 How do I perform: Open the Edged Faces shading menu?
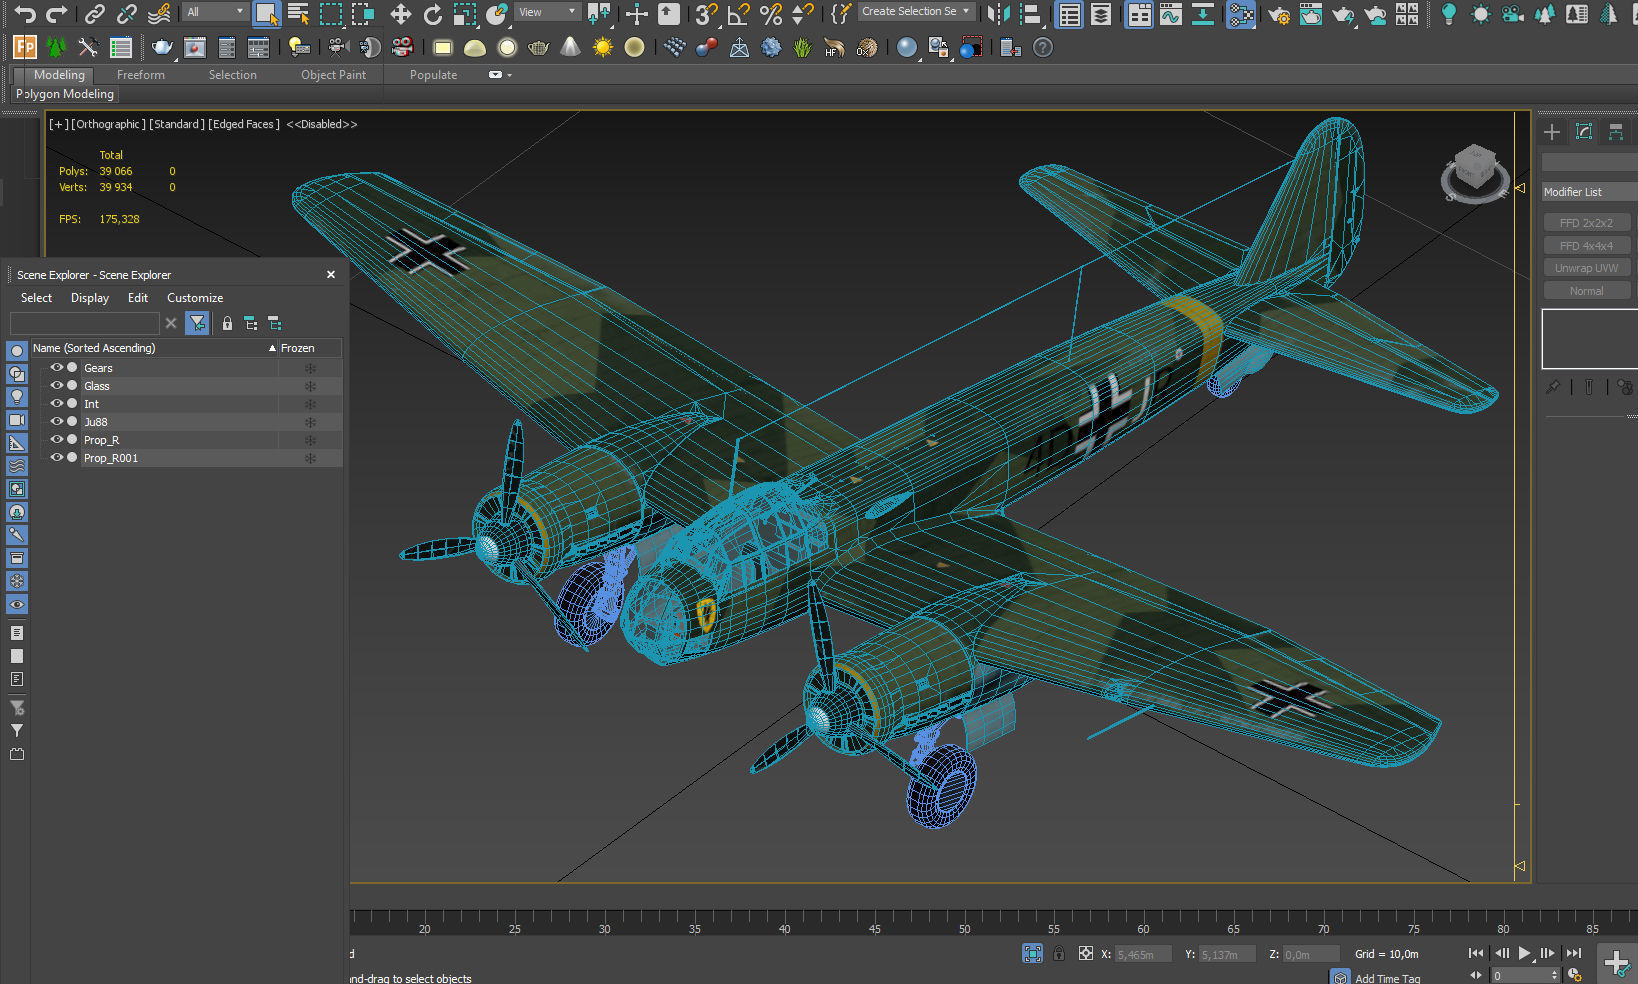click(x=244, y=124)
